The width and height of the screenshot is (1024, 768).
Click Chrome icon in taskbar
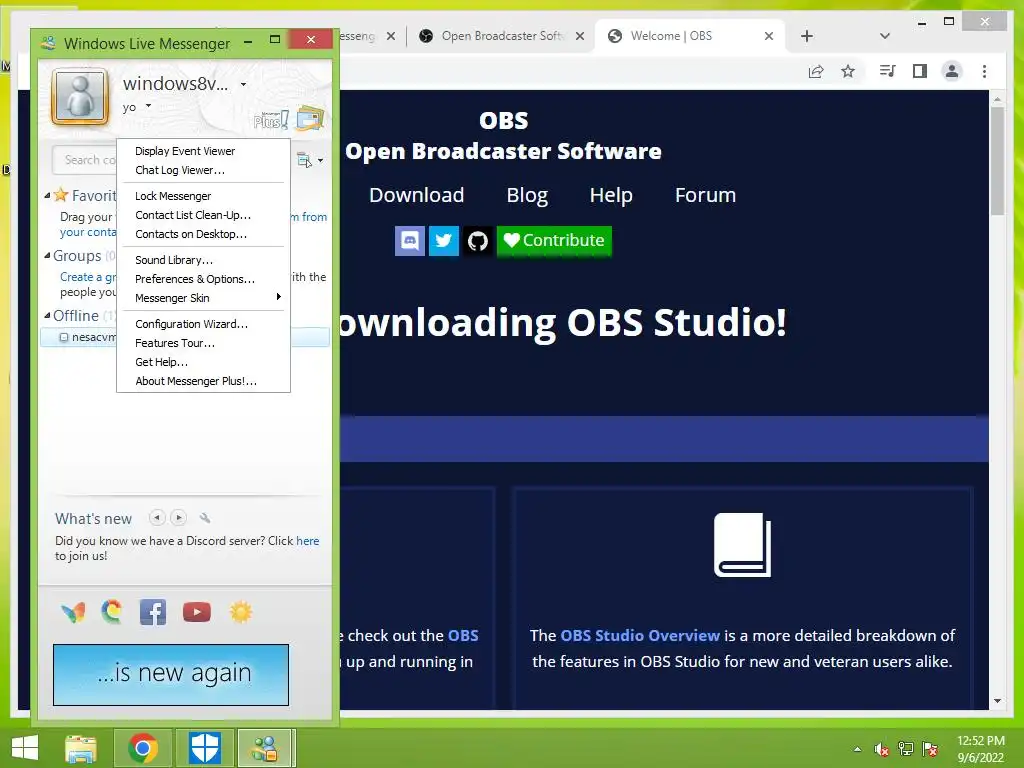pyautogui.click(x=143, y=748)
